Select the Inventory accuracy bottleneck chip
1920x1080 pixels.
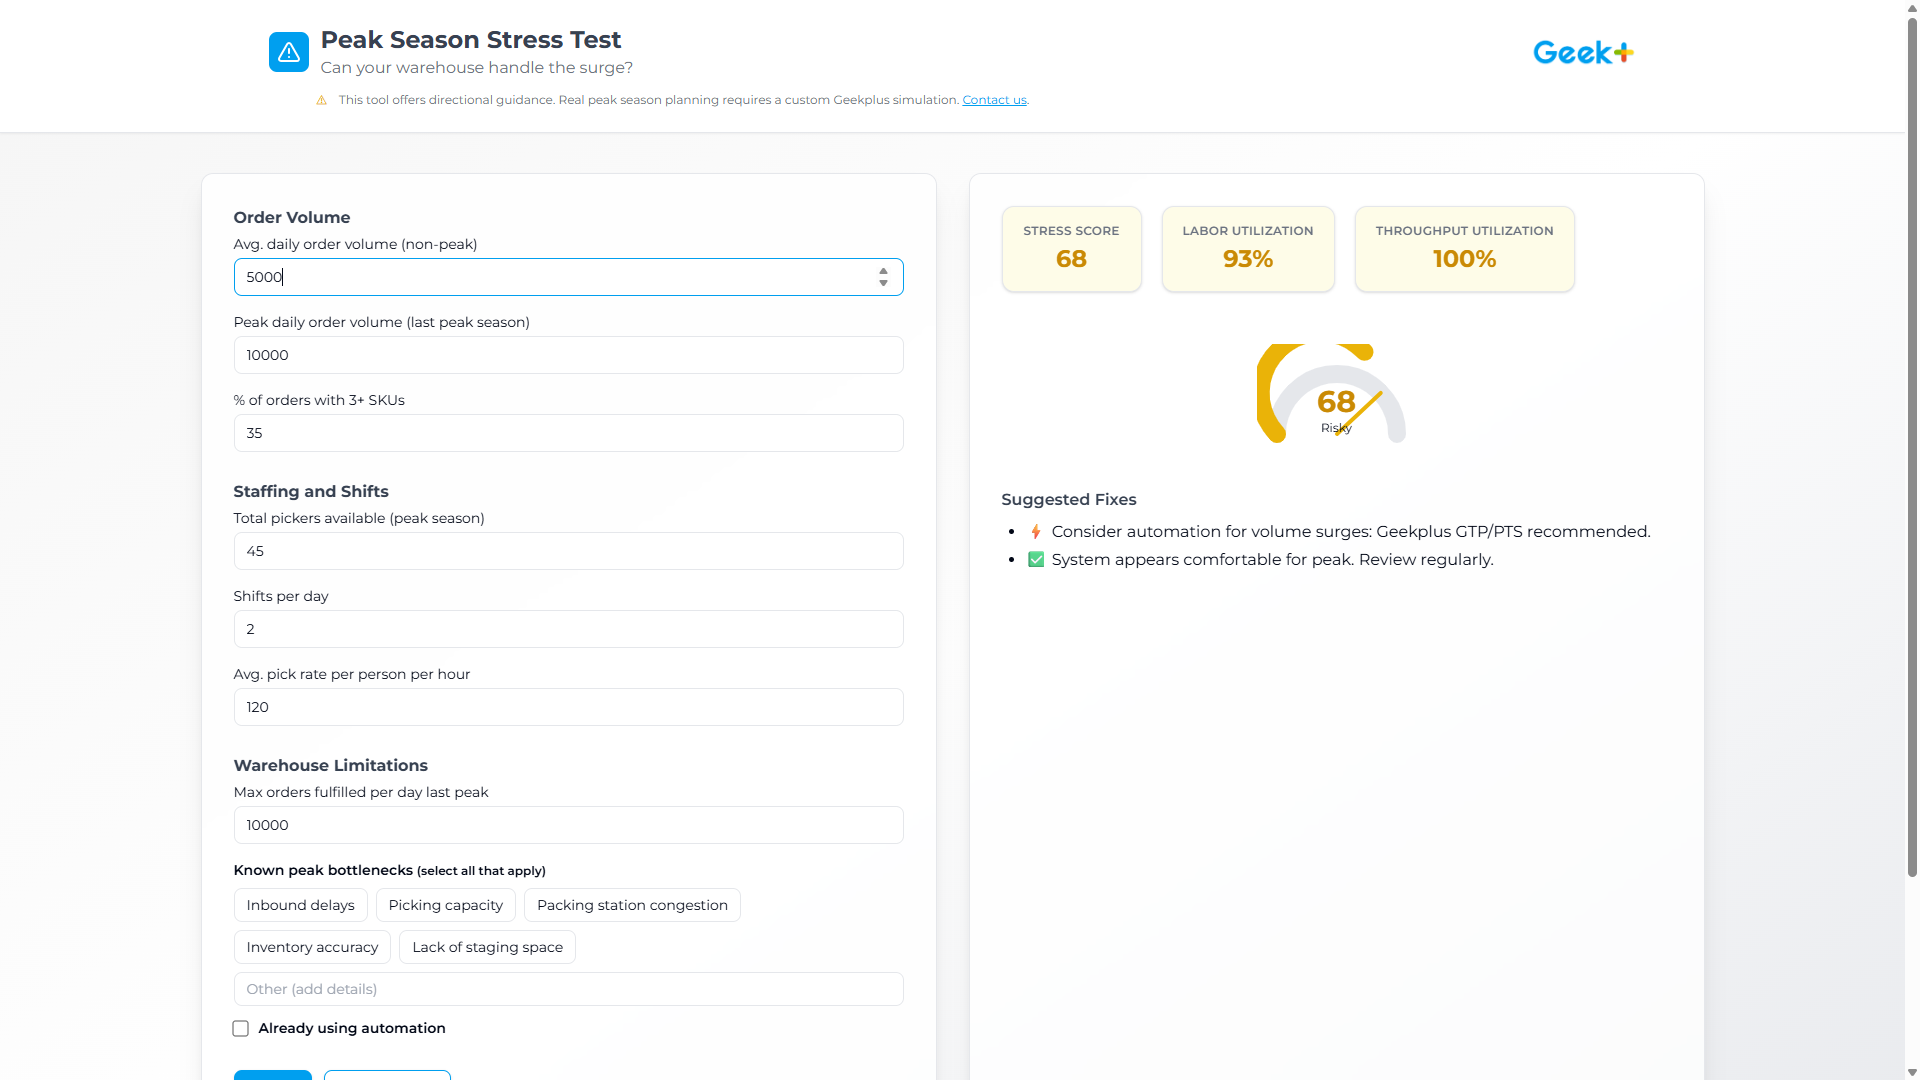[312, 947]
